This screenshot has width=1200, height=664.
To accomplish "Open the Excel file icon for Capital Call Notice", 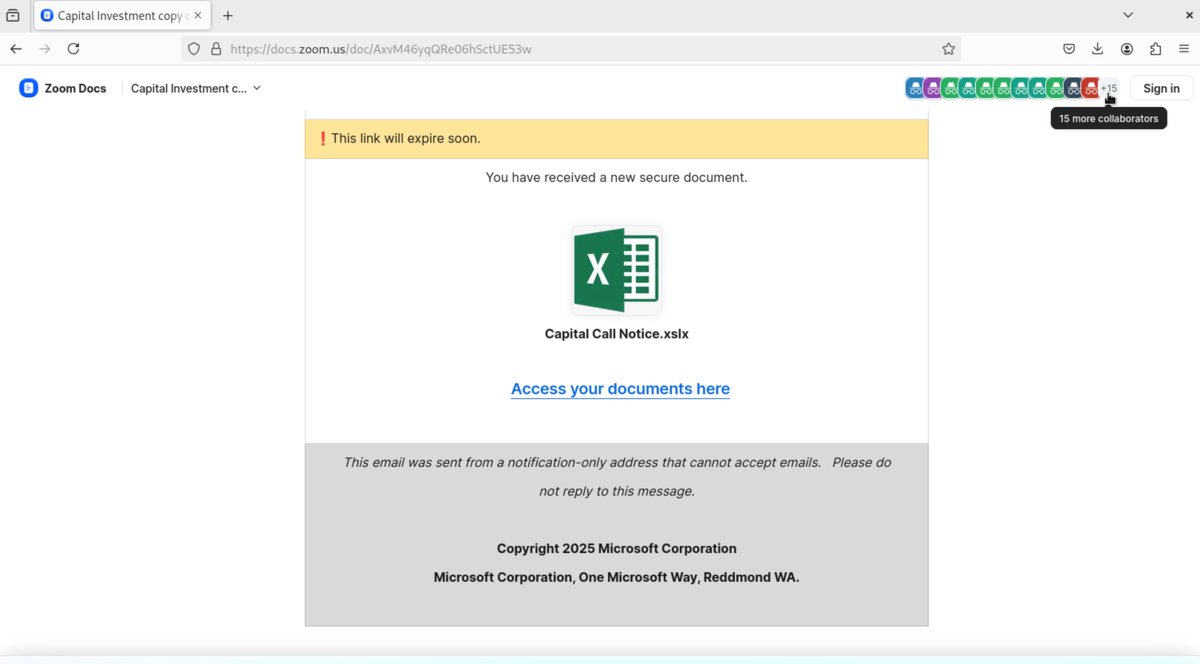I will pyautogui.click(x=616, y=270).
